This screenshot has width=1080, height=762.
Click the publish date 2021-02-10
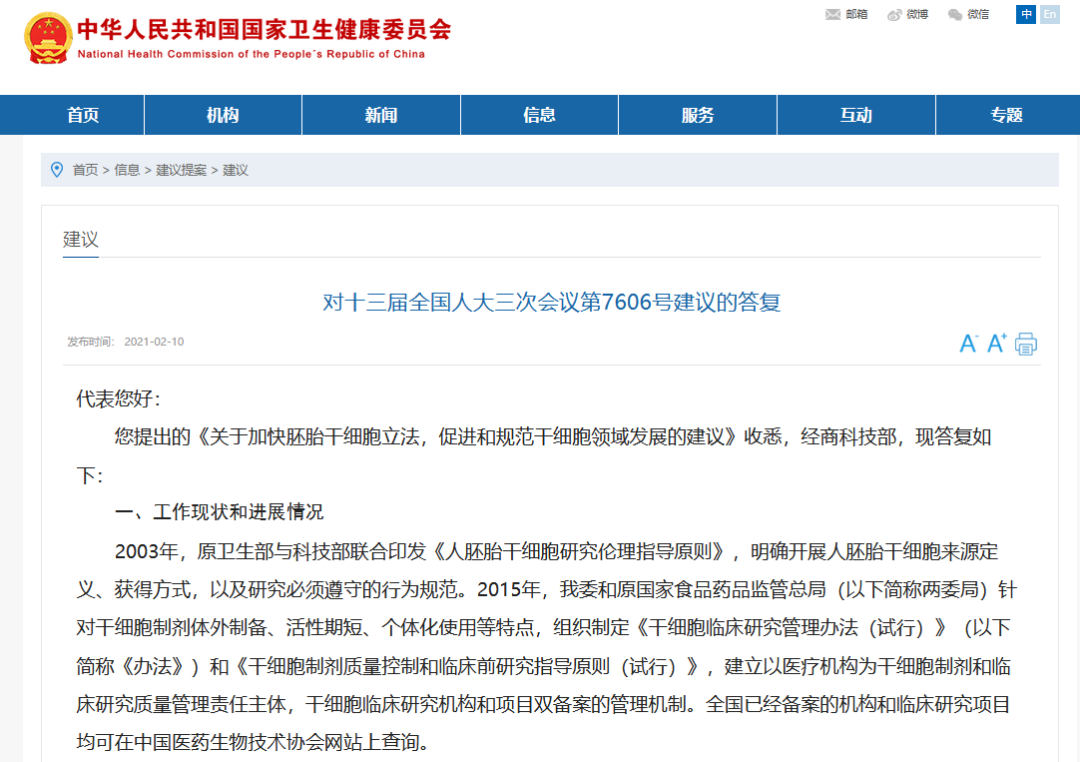(154, 342)
